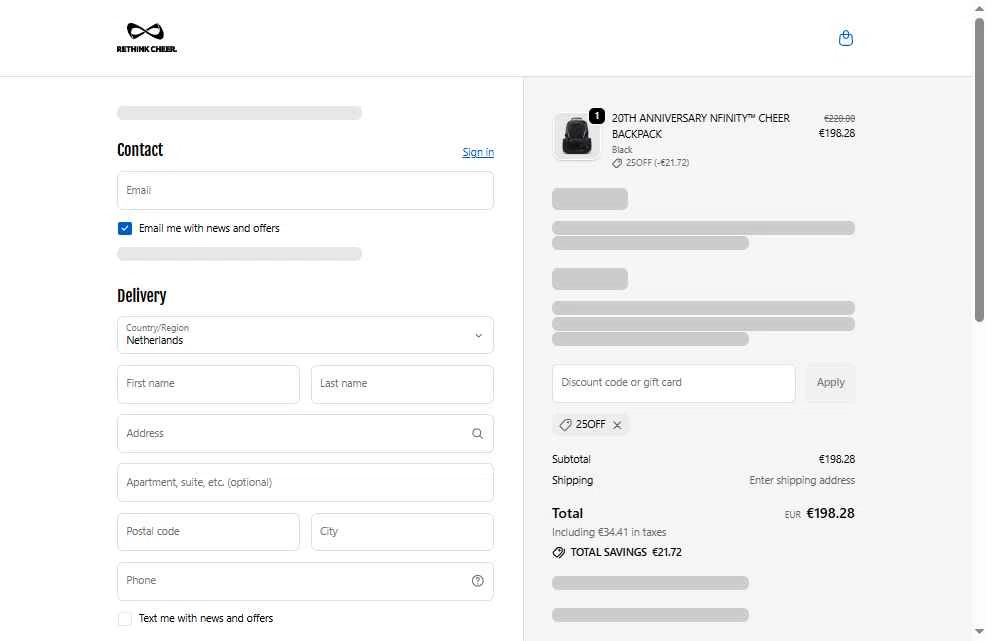Screen dimensions: 987x641
Task: Click the Total €198.28 amount
Action: coord(830,513)
